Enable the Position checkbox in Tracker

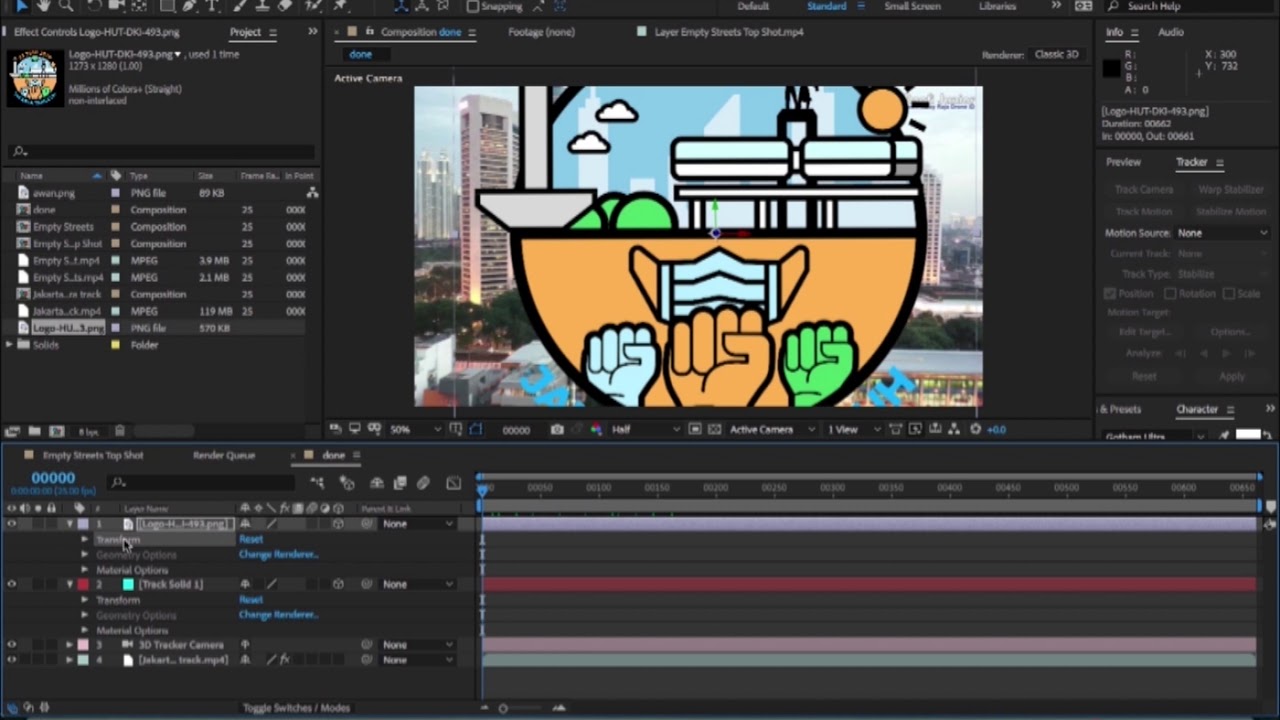(x=1109, y=294)
